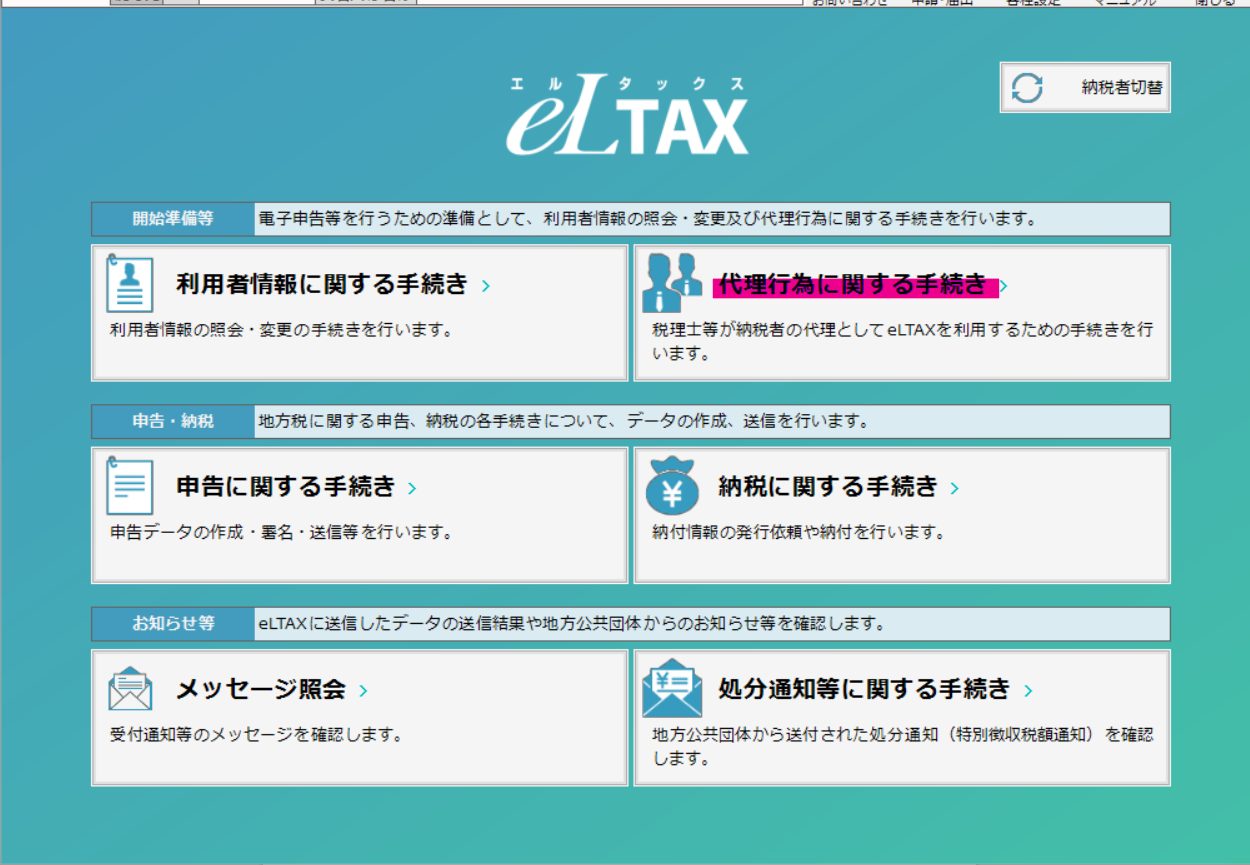
Task: Click the yen money bag icon
Action: tap(672, 487)
